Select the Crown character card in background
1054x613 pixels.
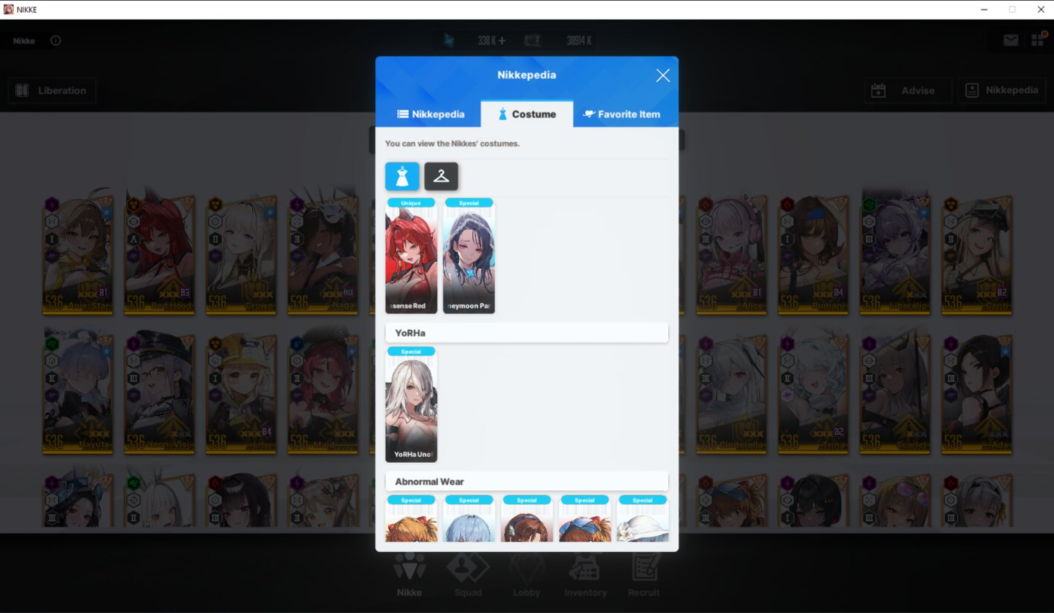[x=241, y=254]
